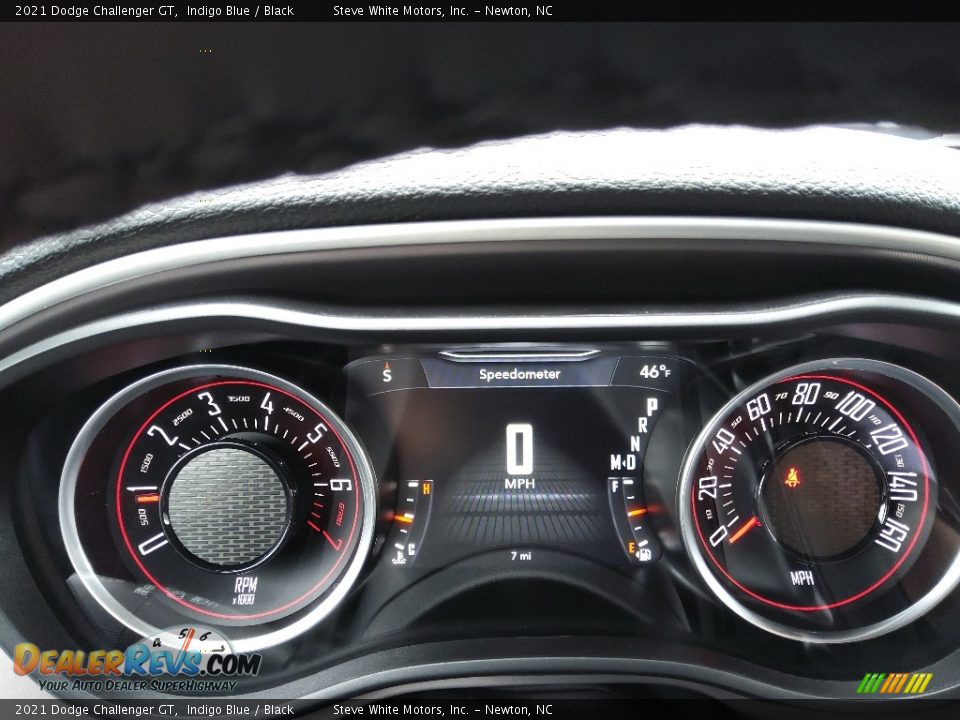
Task: Click the 100 mark on speedometer
Action: point(853,406)
